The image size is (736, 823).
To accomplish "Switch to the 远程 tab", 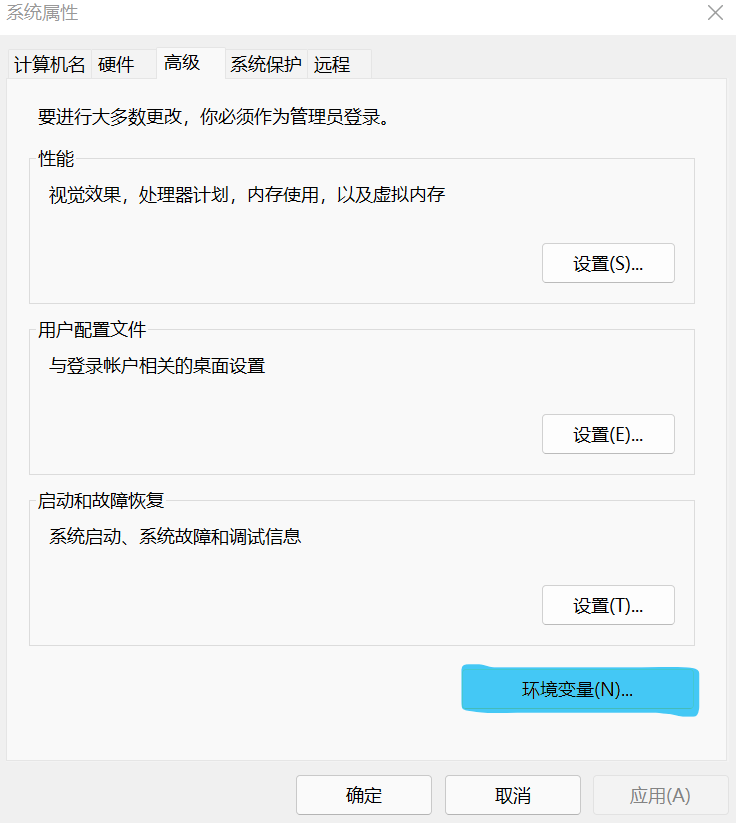I will point(332,65).
